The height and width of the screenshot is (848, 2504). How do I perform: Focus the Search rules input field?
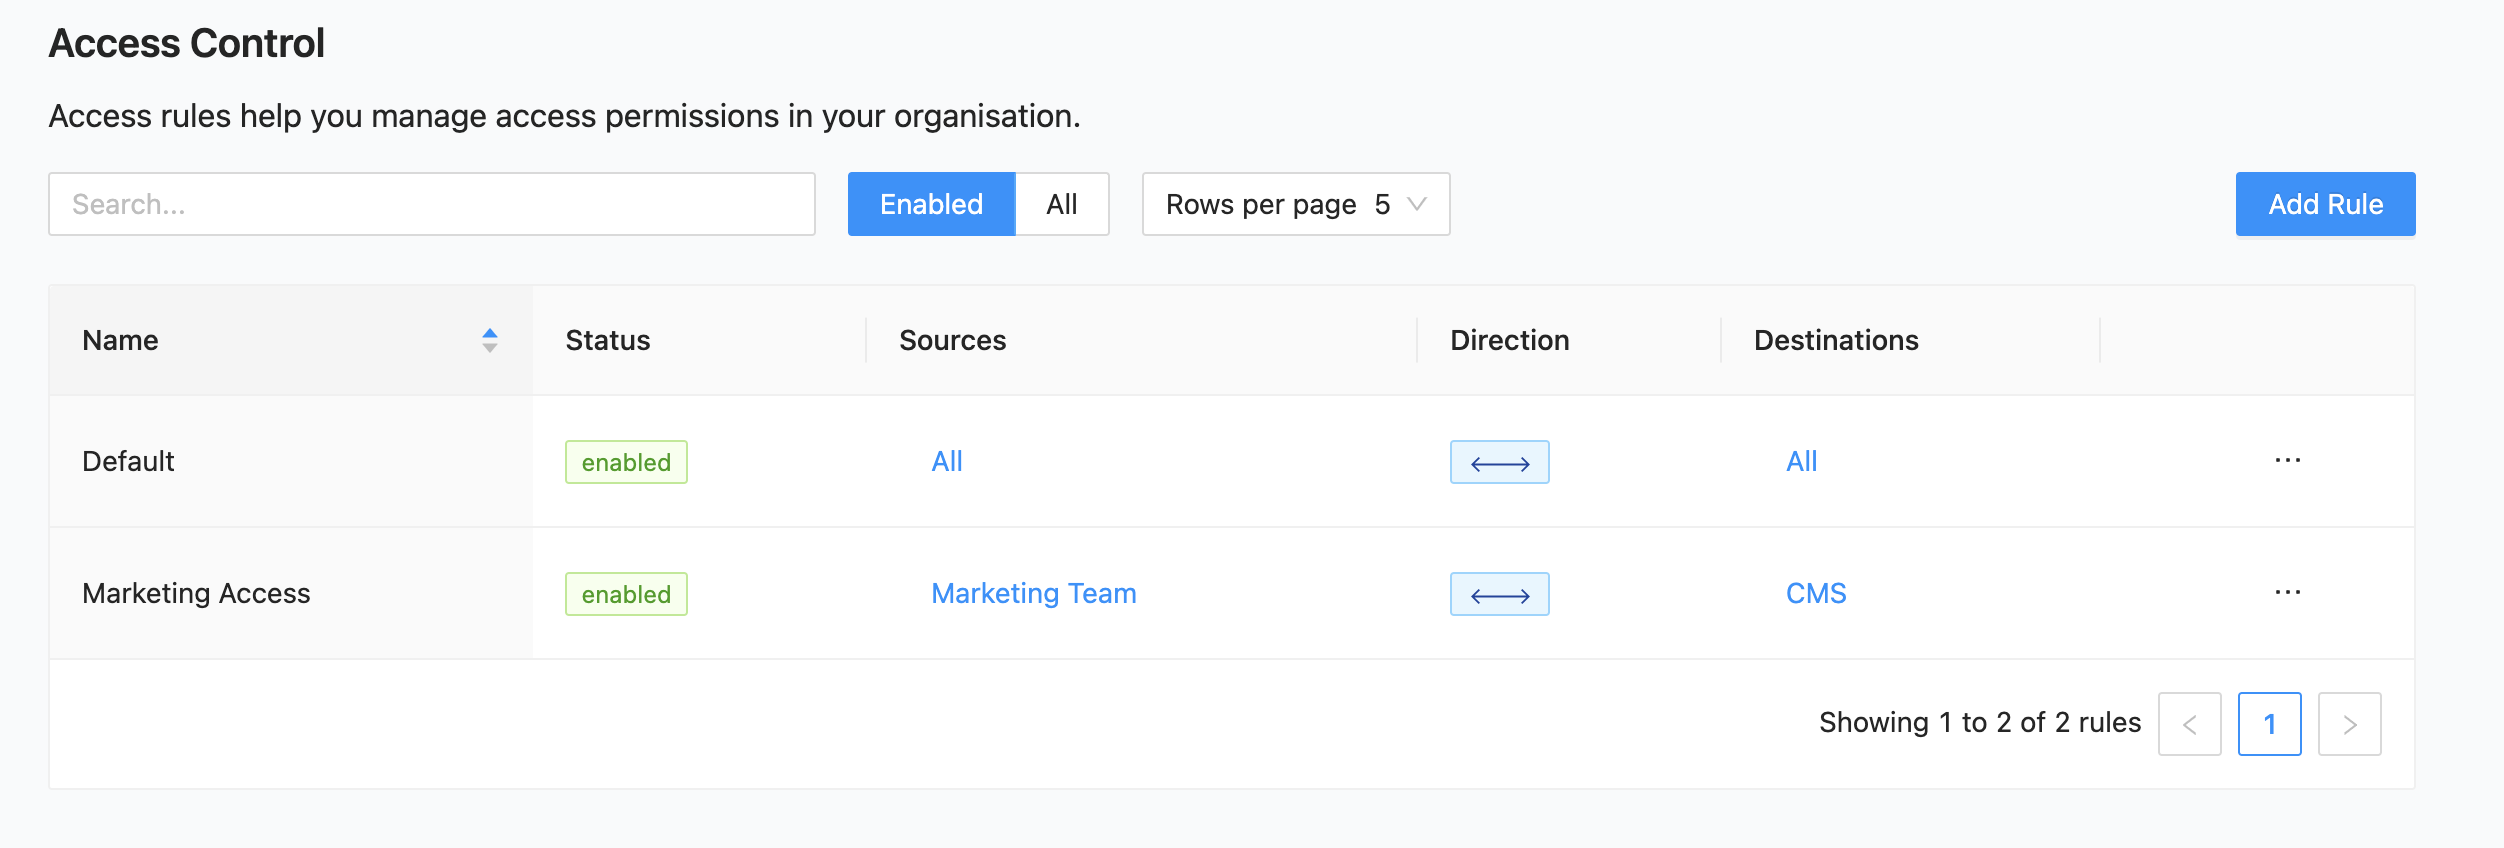(431, 205)
